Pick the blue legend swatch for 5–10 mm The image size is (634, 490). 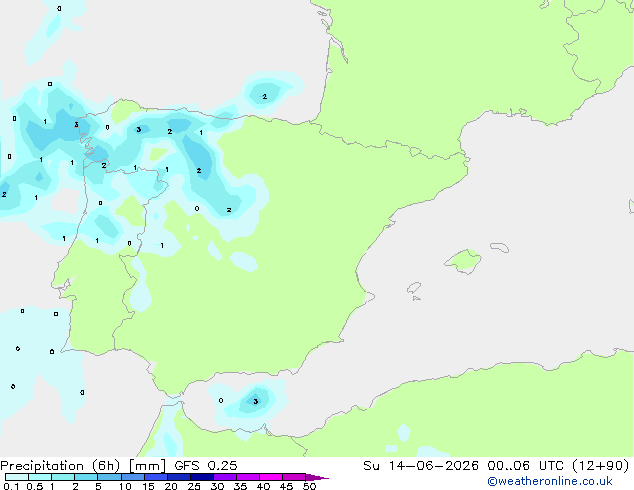coord(109,477)
